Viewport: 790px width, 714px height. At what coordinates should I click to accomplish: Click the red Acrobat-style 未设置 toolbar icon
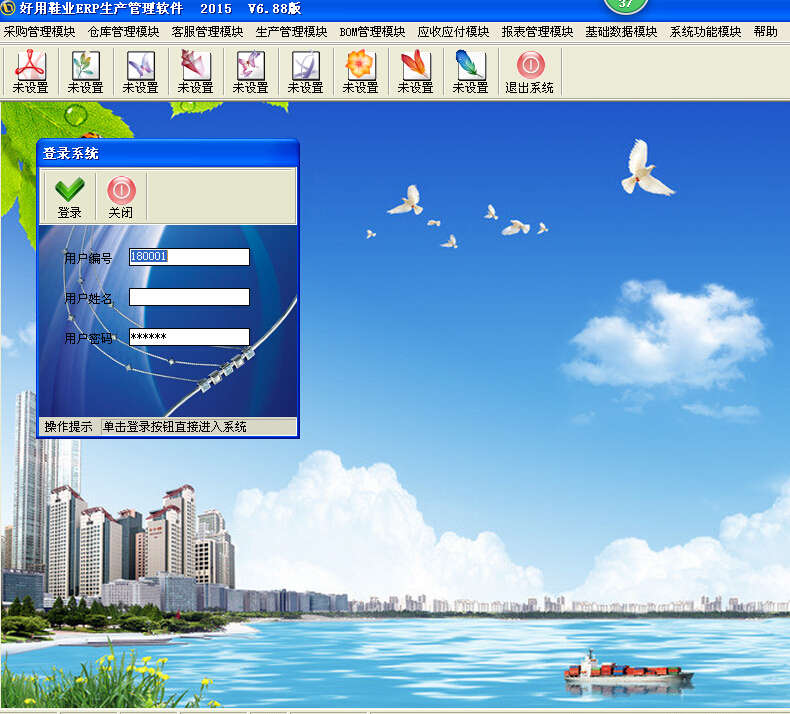(30, 72)
